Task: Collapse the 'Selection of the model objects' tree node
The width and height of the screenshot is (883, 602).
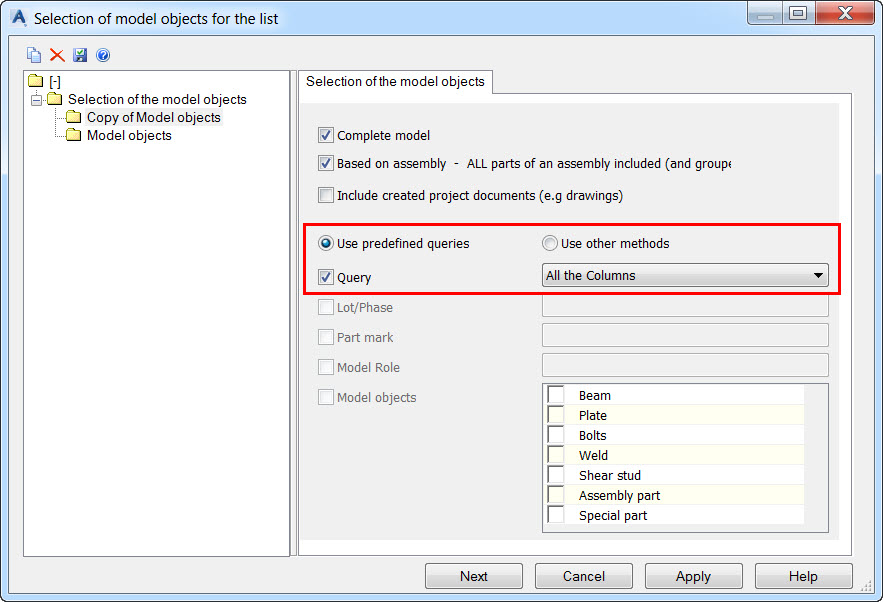Action: coord(36,99)
